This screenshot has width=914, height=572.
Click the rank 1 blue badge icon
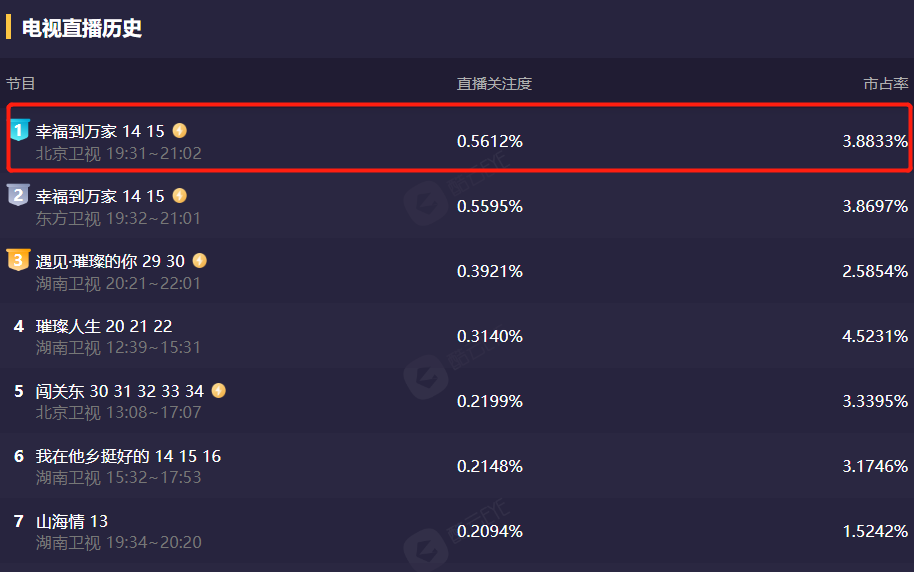click(19, 130)
